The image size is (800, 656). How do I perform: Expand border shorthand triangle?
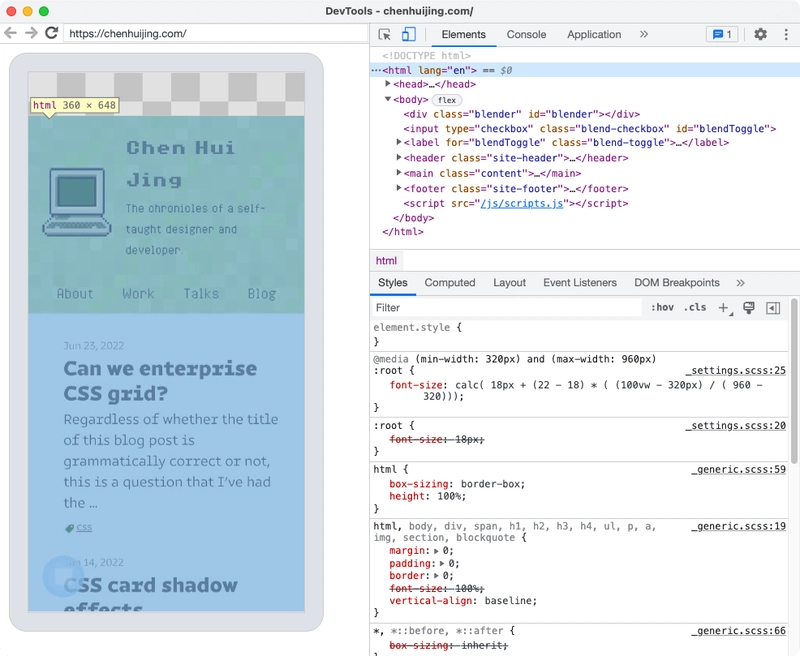tap(436, 576)
